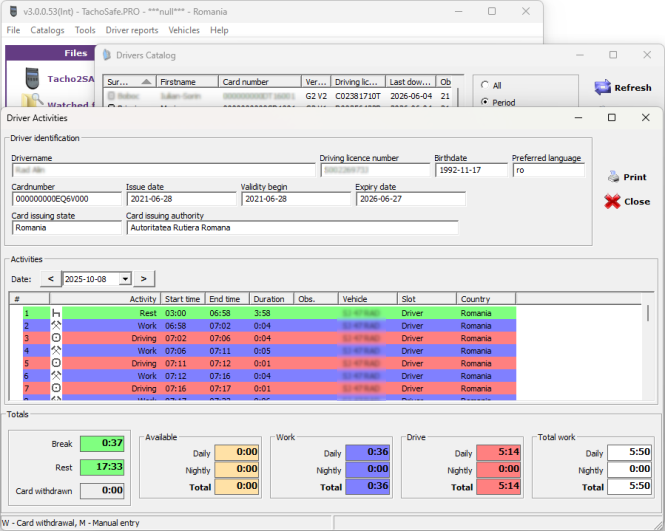The height and width of the screenshot is (531, 665).
Task: Click start time '07:02' in row 3
Action: pyautogui.click(x=176, y=338)
